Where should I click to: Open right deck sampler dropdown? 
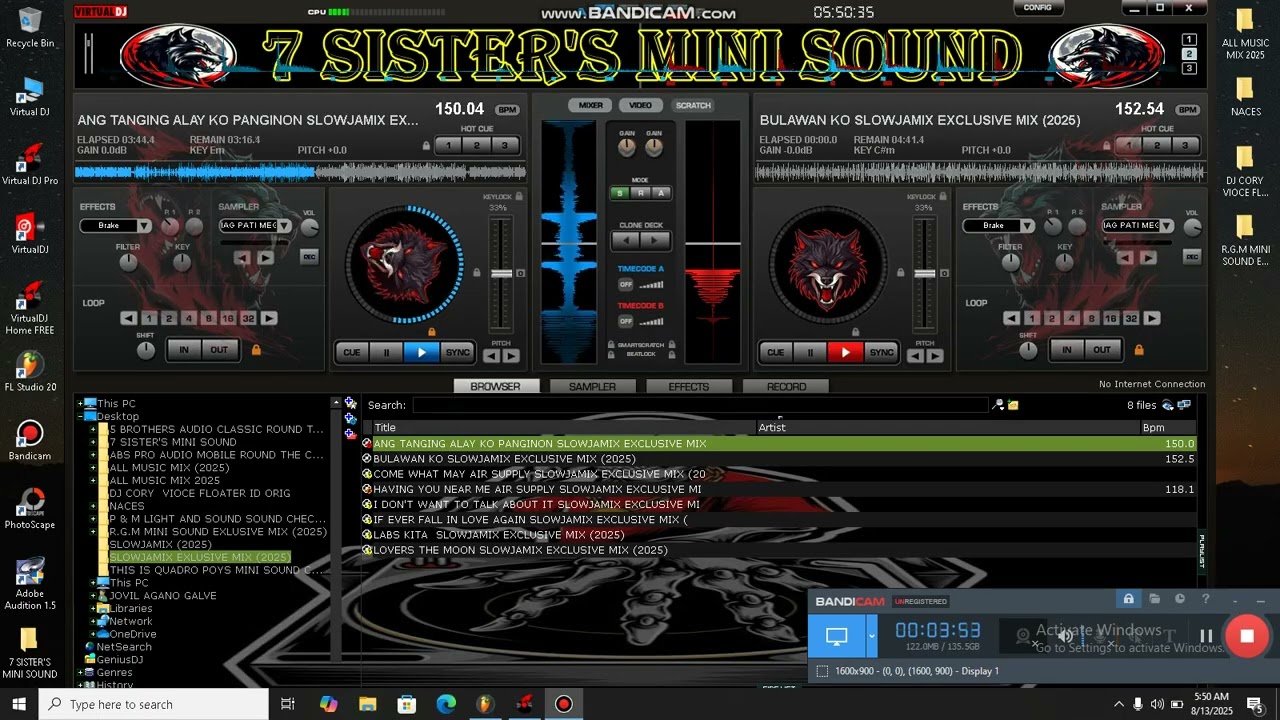pyautogui.click(x=1138, y=226)
